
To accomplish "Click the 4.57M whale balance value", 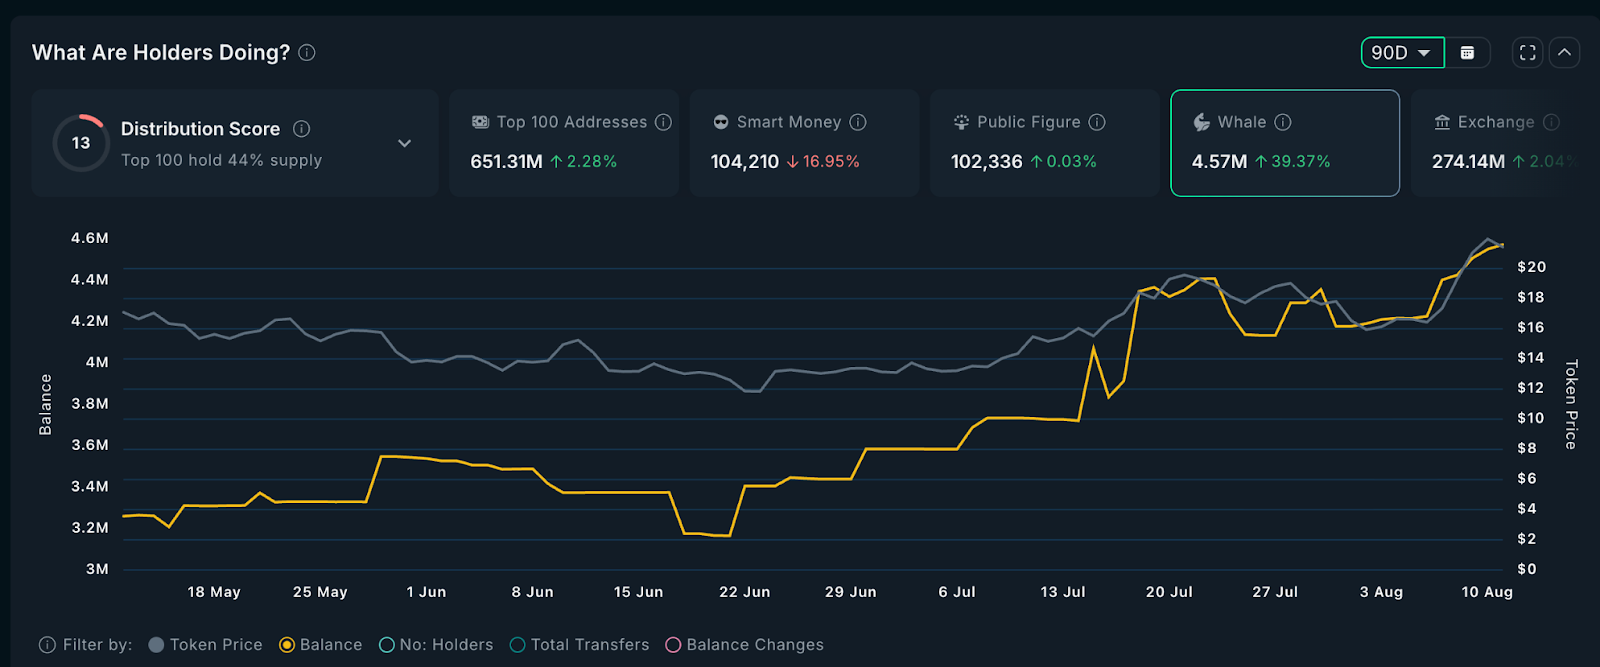I will 1219,161.
